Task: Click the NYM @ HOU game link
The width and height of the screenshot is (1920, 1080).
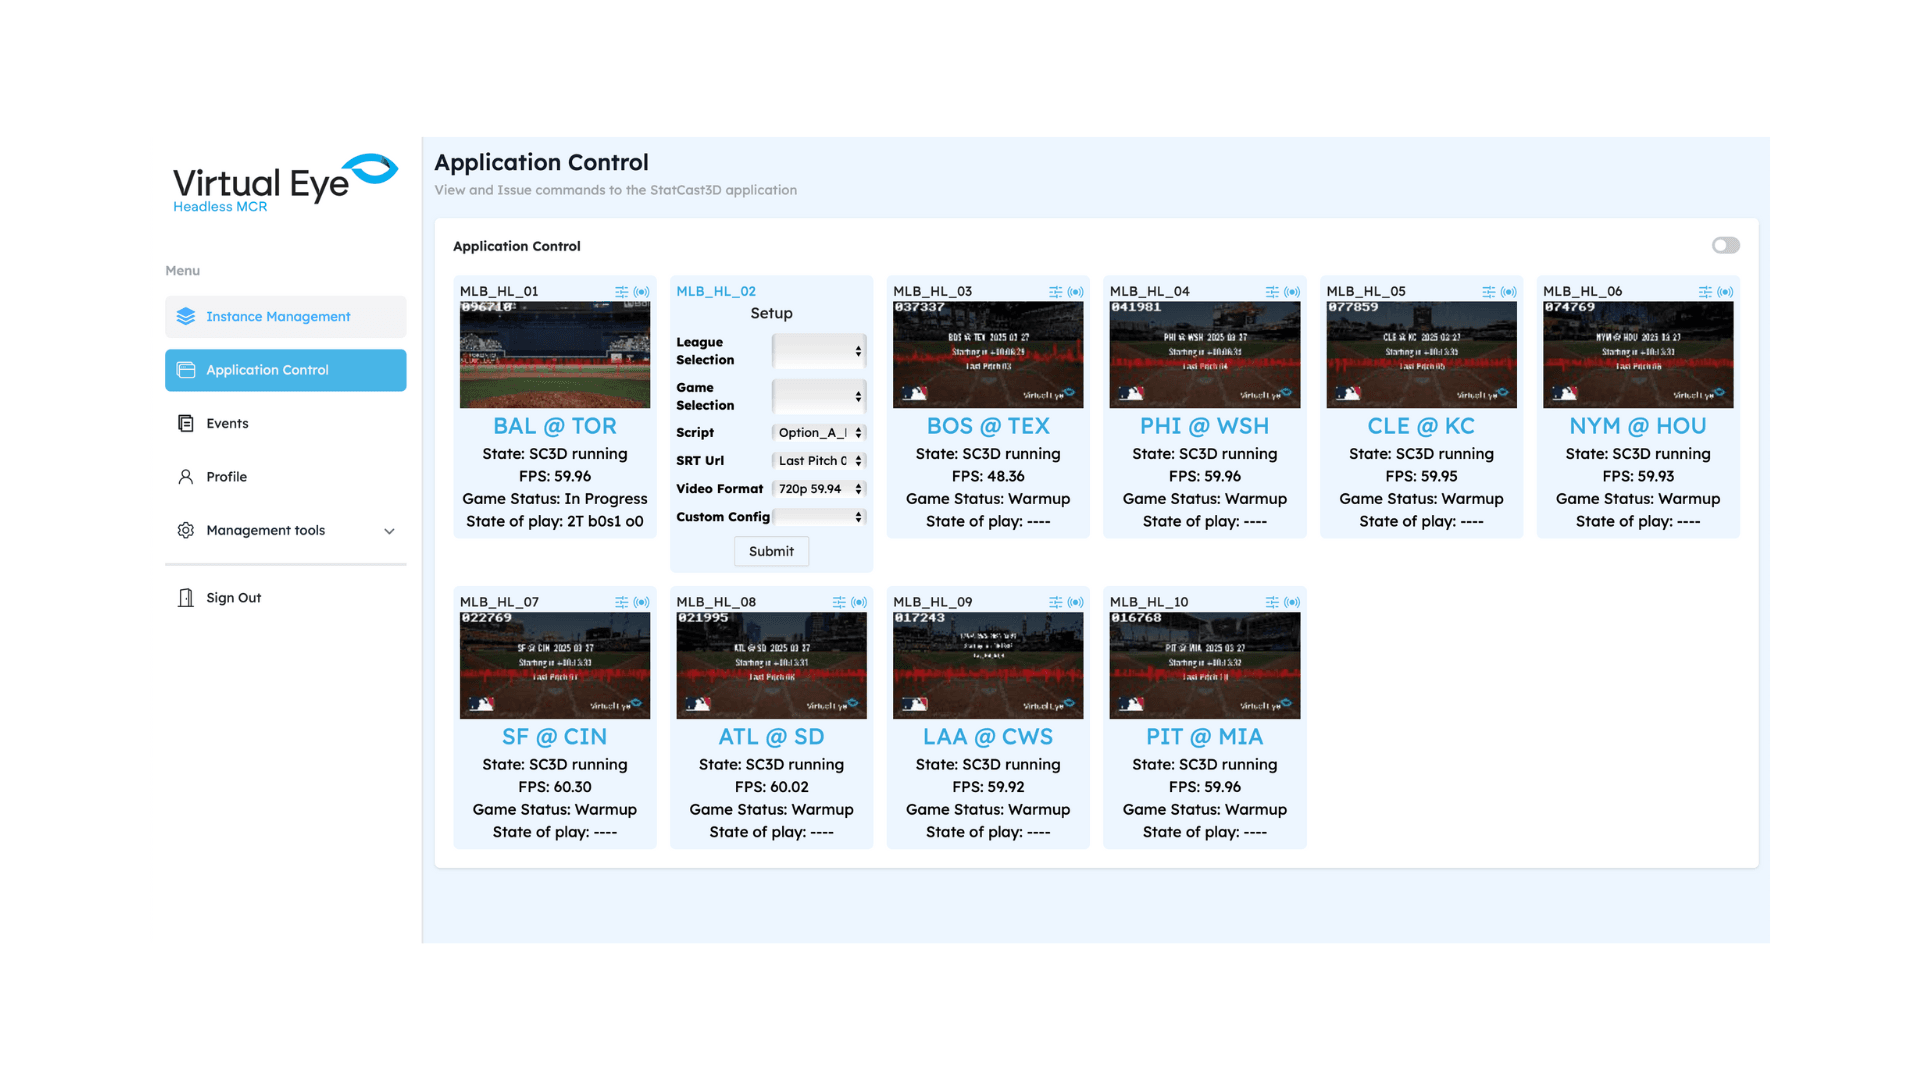Action: pyautogui.click(x=1638, y=426)
